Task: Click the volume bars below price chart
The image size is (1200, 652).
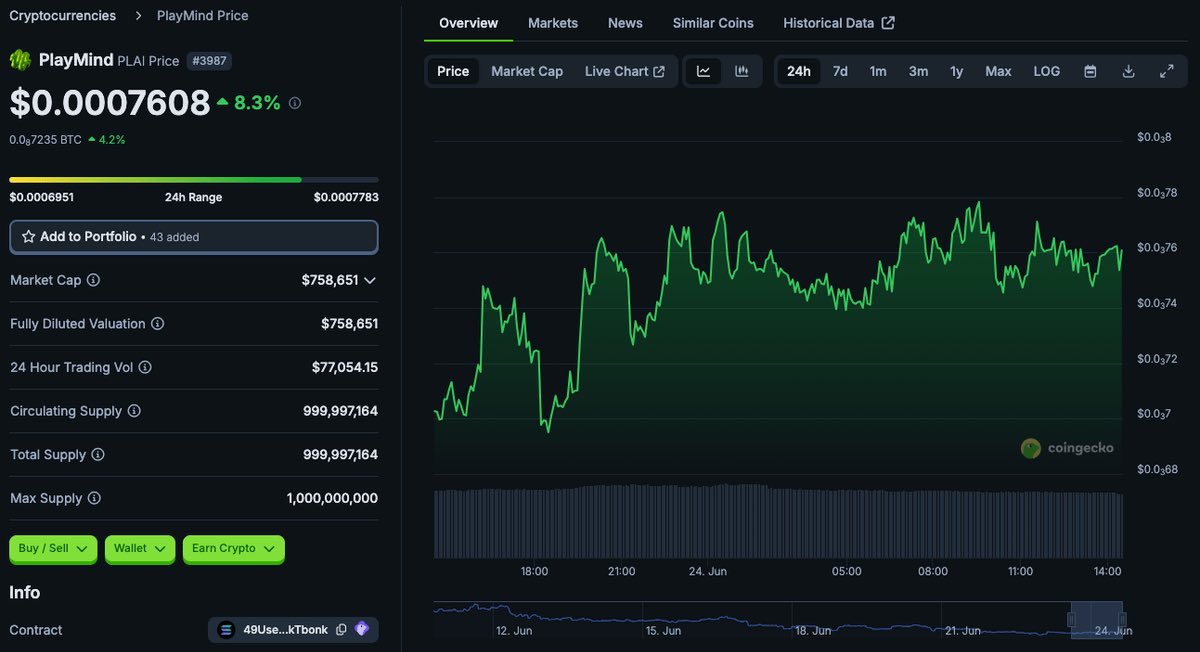Action: pyautogui.click(x=778, y=522)
